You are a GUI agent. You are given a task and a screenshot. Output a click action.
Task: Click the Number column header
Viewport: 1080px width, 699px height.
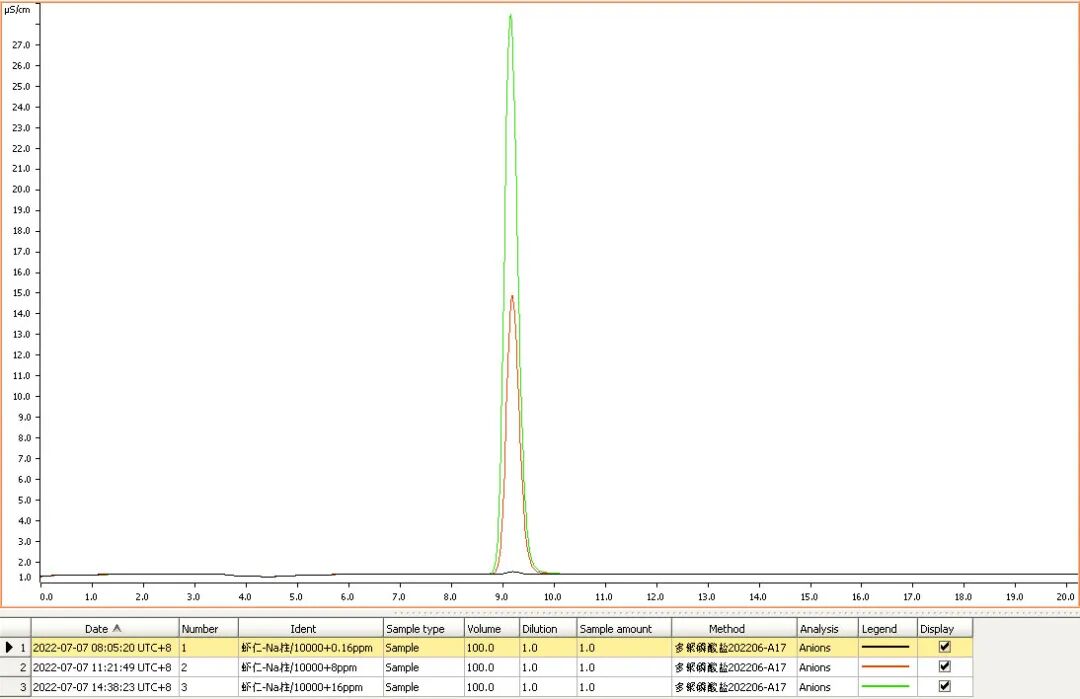(x=209, y=628)
